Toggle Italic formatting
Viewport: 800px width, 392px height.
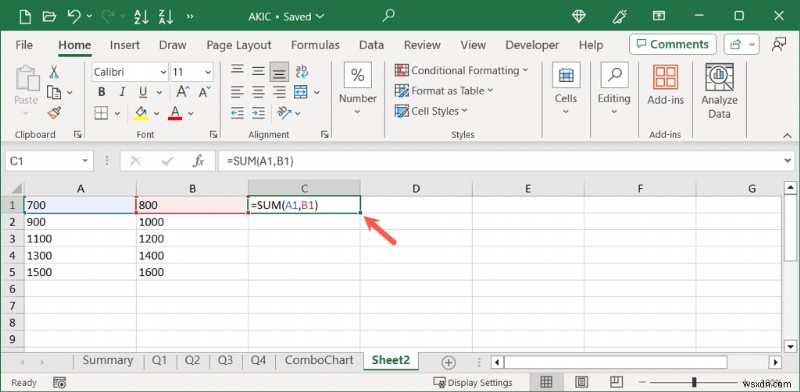point(122,92)
